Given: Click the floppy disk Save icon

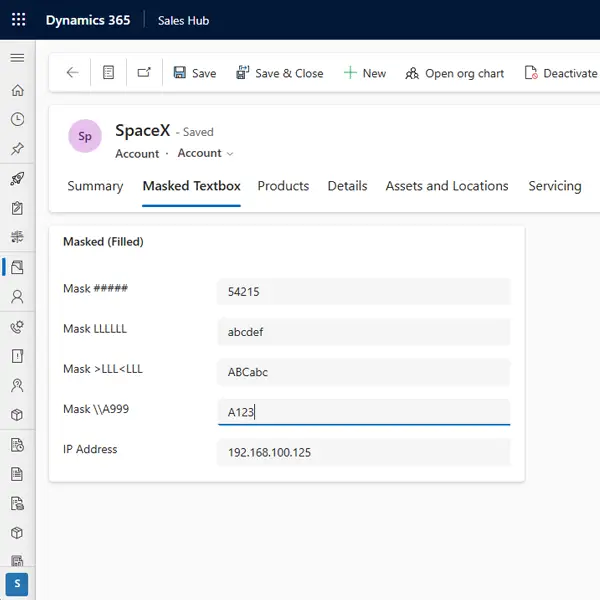Looking at the screenshot, I should [179, 72].
